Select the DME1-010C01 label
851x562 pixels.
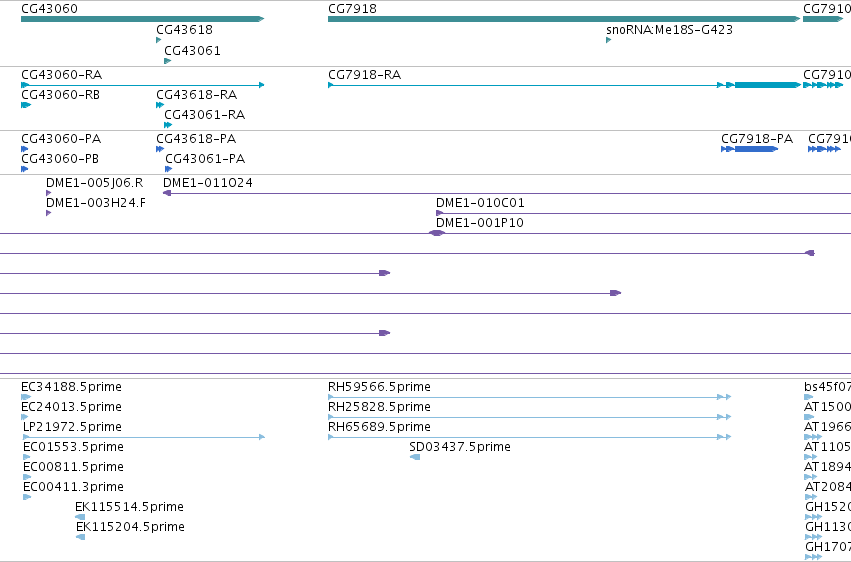(480, 203)
